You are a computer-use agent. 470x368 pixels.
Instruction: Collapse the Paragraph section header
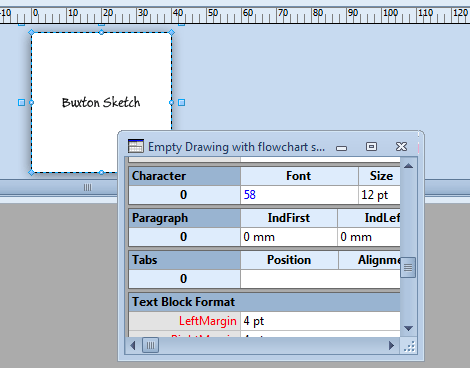(184, 218)
